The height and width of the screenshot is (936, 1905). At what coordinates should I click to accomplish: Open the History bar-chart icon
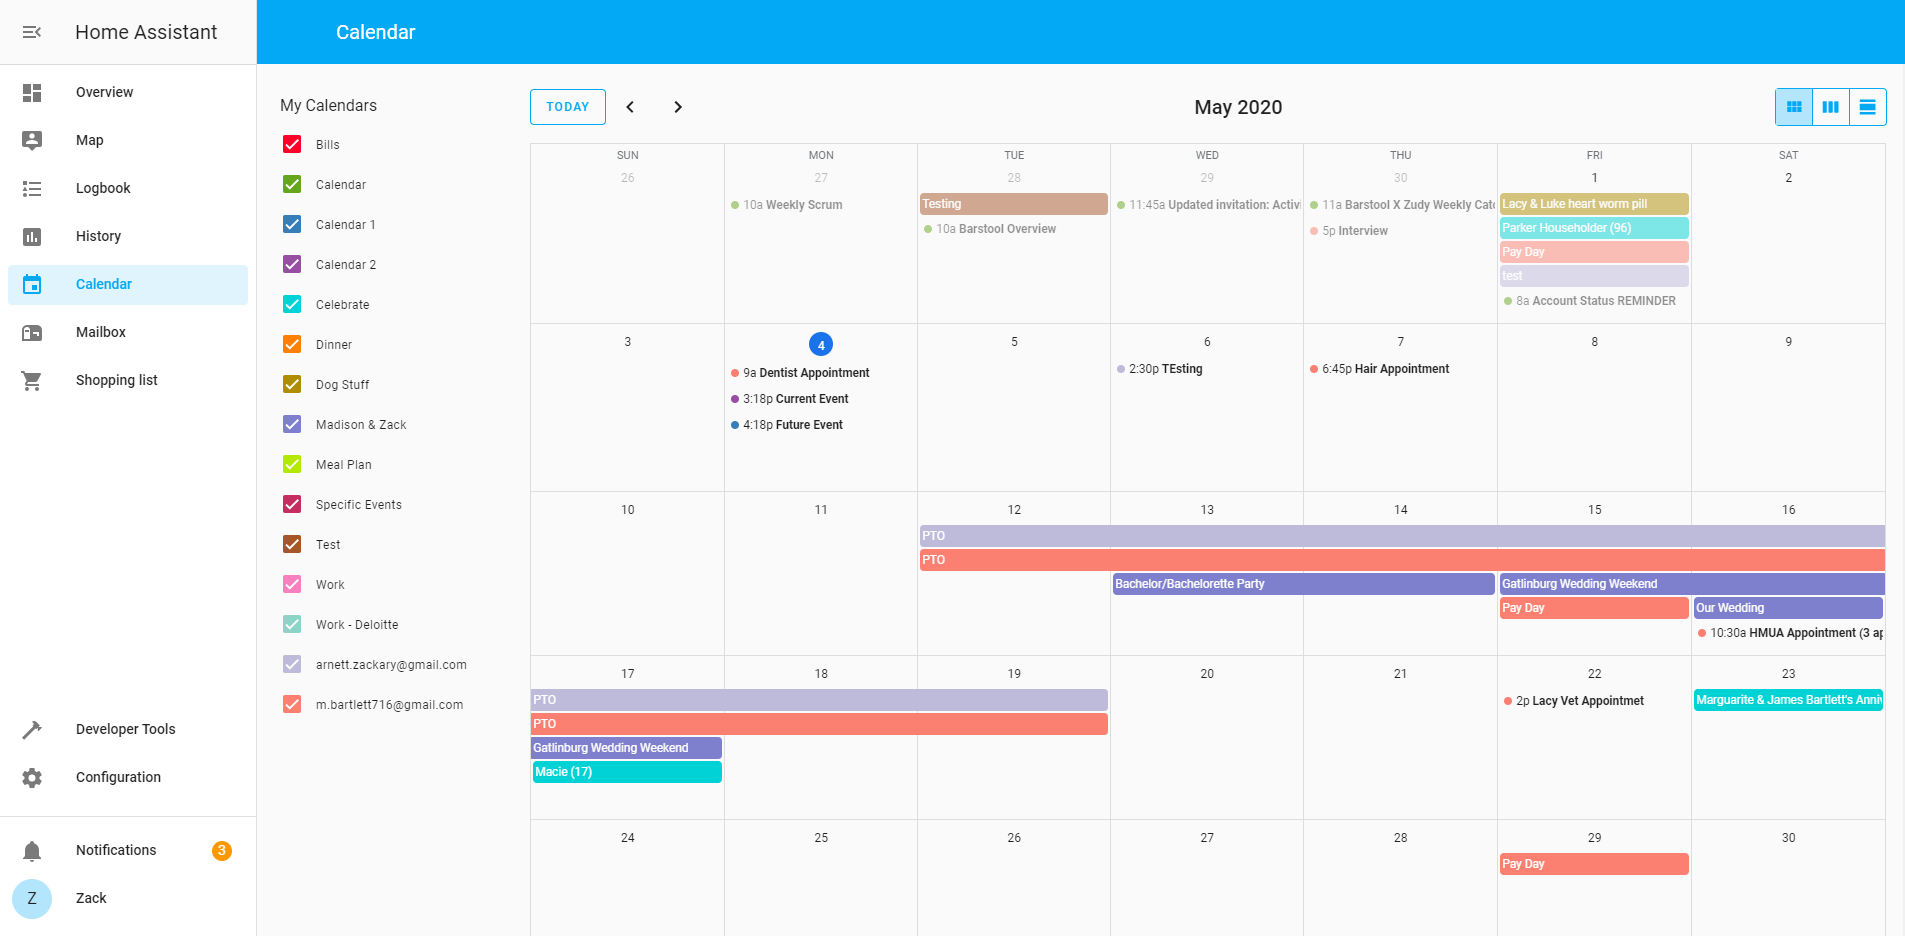pyautogui.click(x=32, y=236)
